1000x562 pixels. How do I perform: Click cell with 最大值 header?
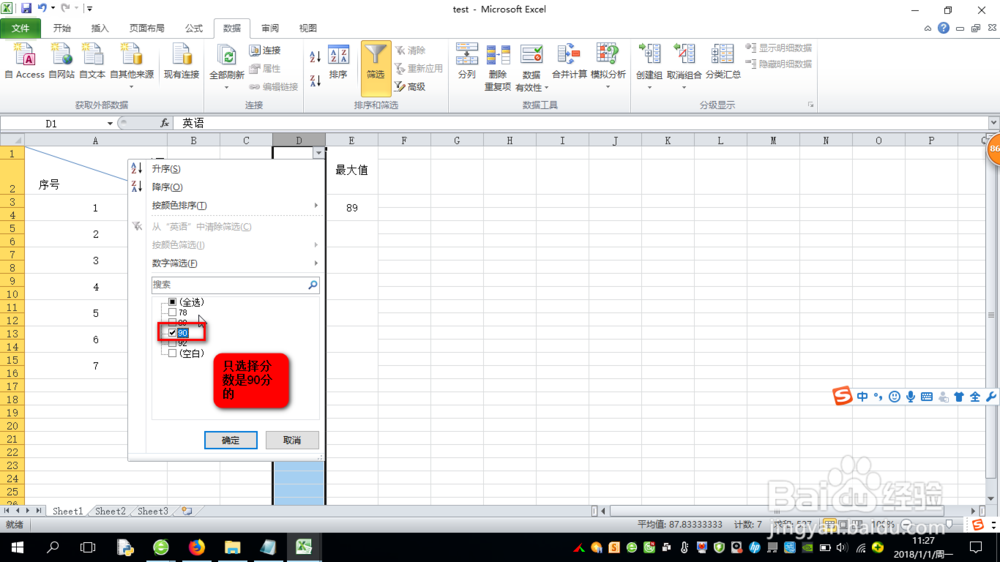coord(352,170)
